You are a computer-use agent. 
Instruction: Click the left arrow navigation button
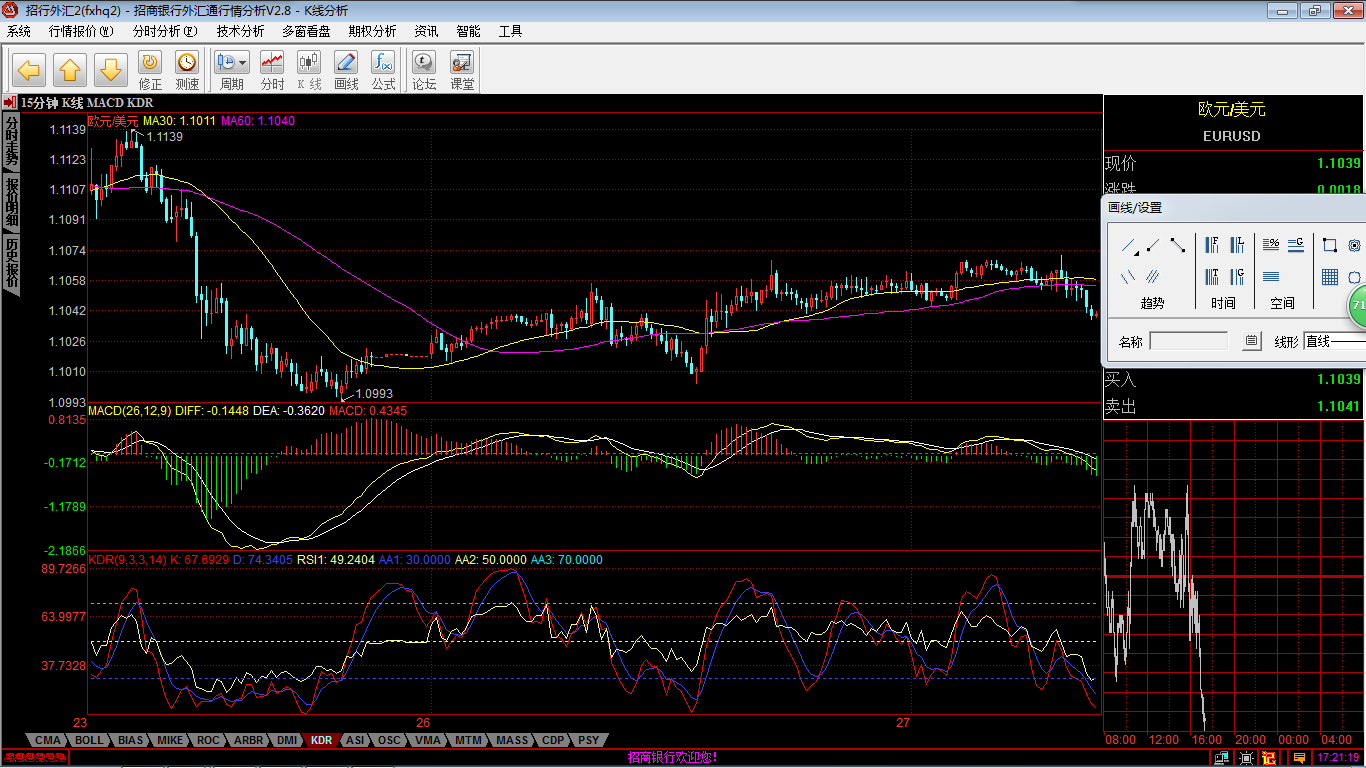[29, 70]
